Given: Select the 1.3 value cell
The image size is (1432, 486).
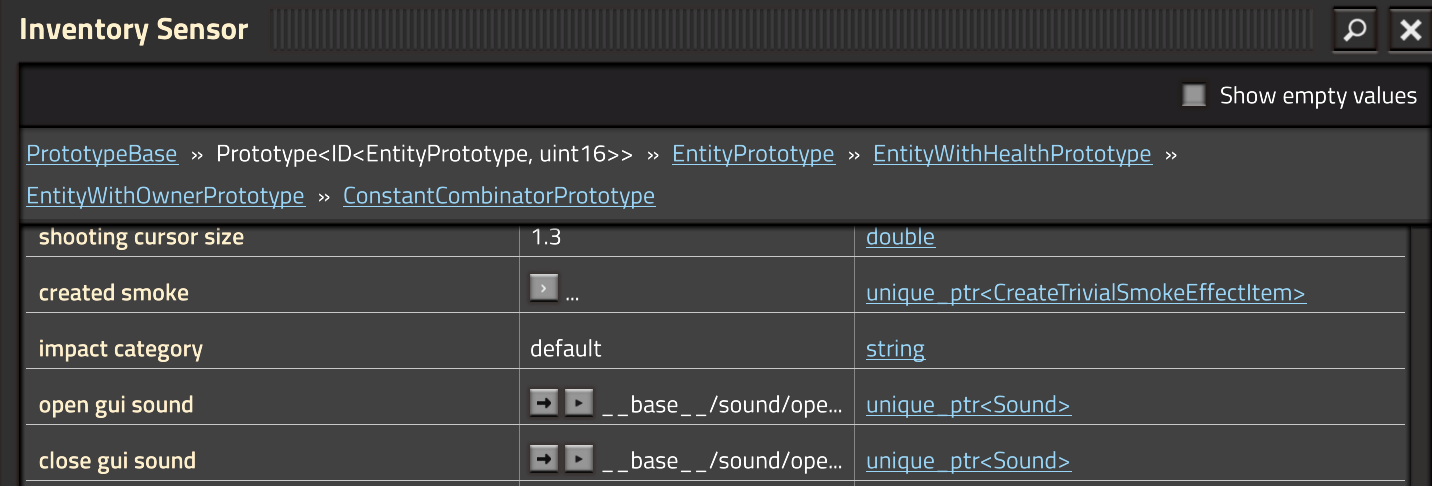Looking at the screenshot, I should point(546,237).
